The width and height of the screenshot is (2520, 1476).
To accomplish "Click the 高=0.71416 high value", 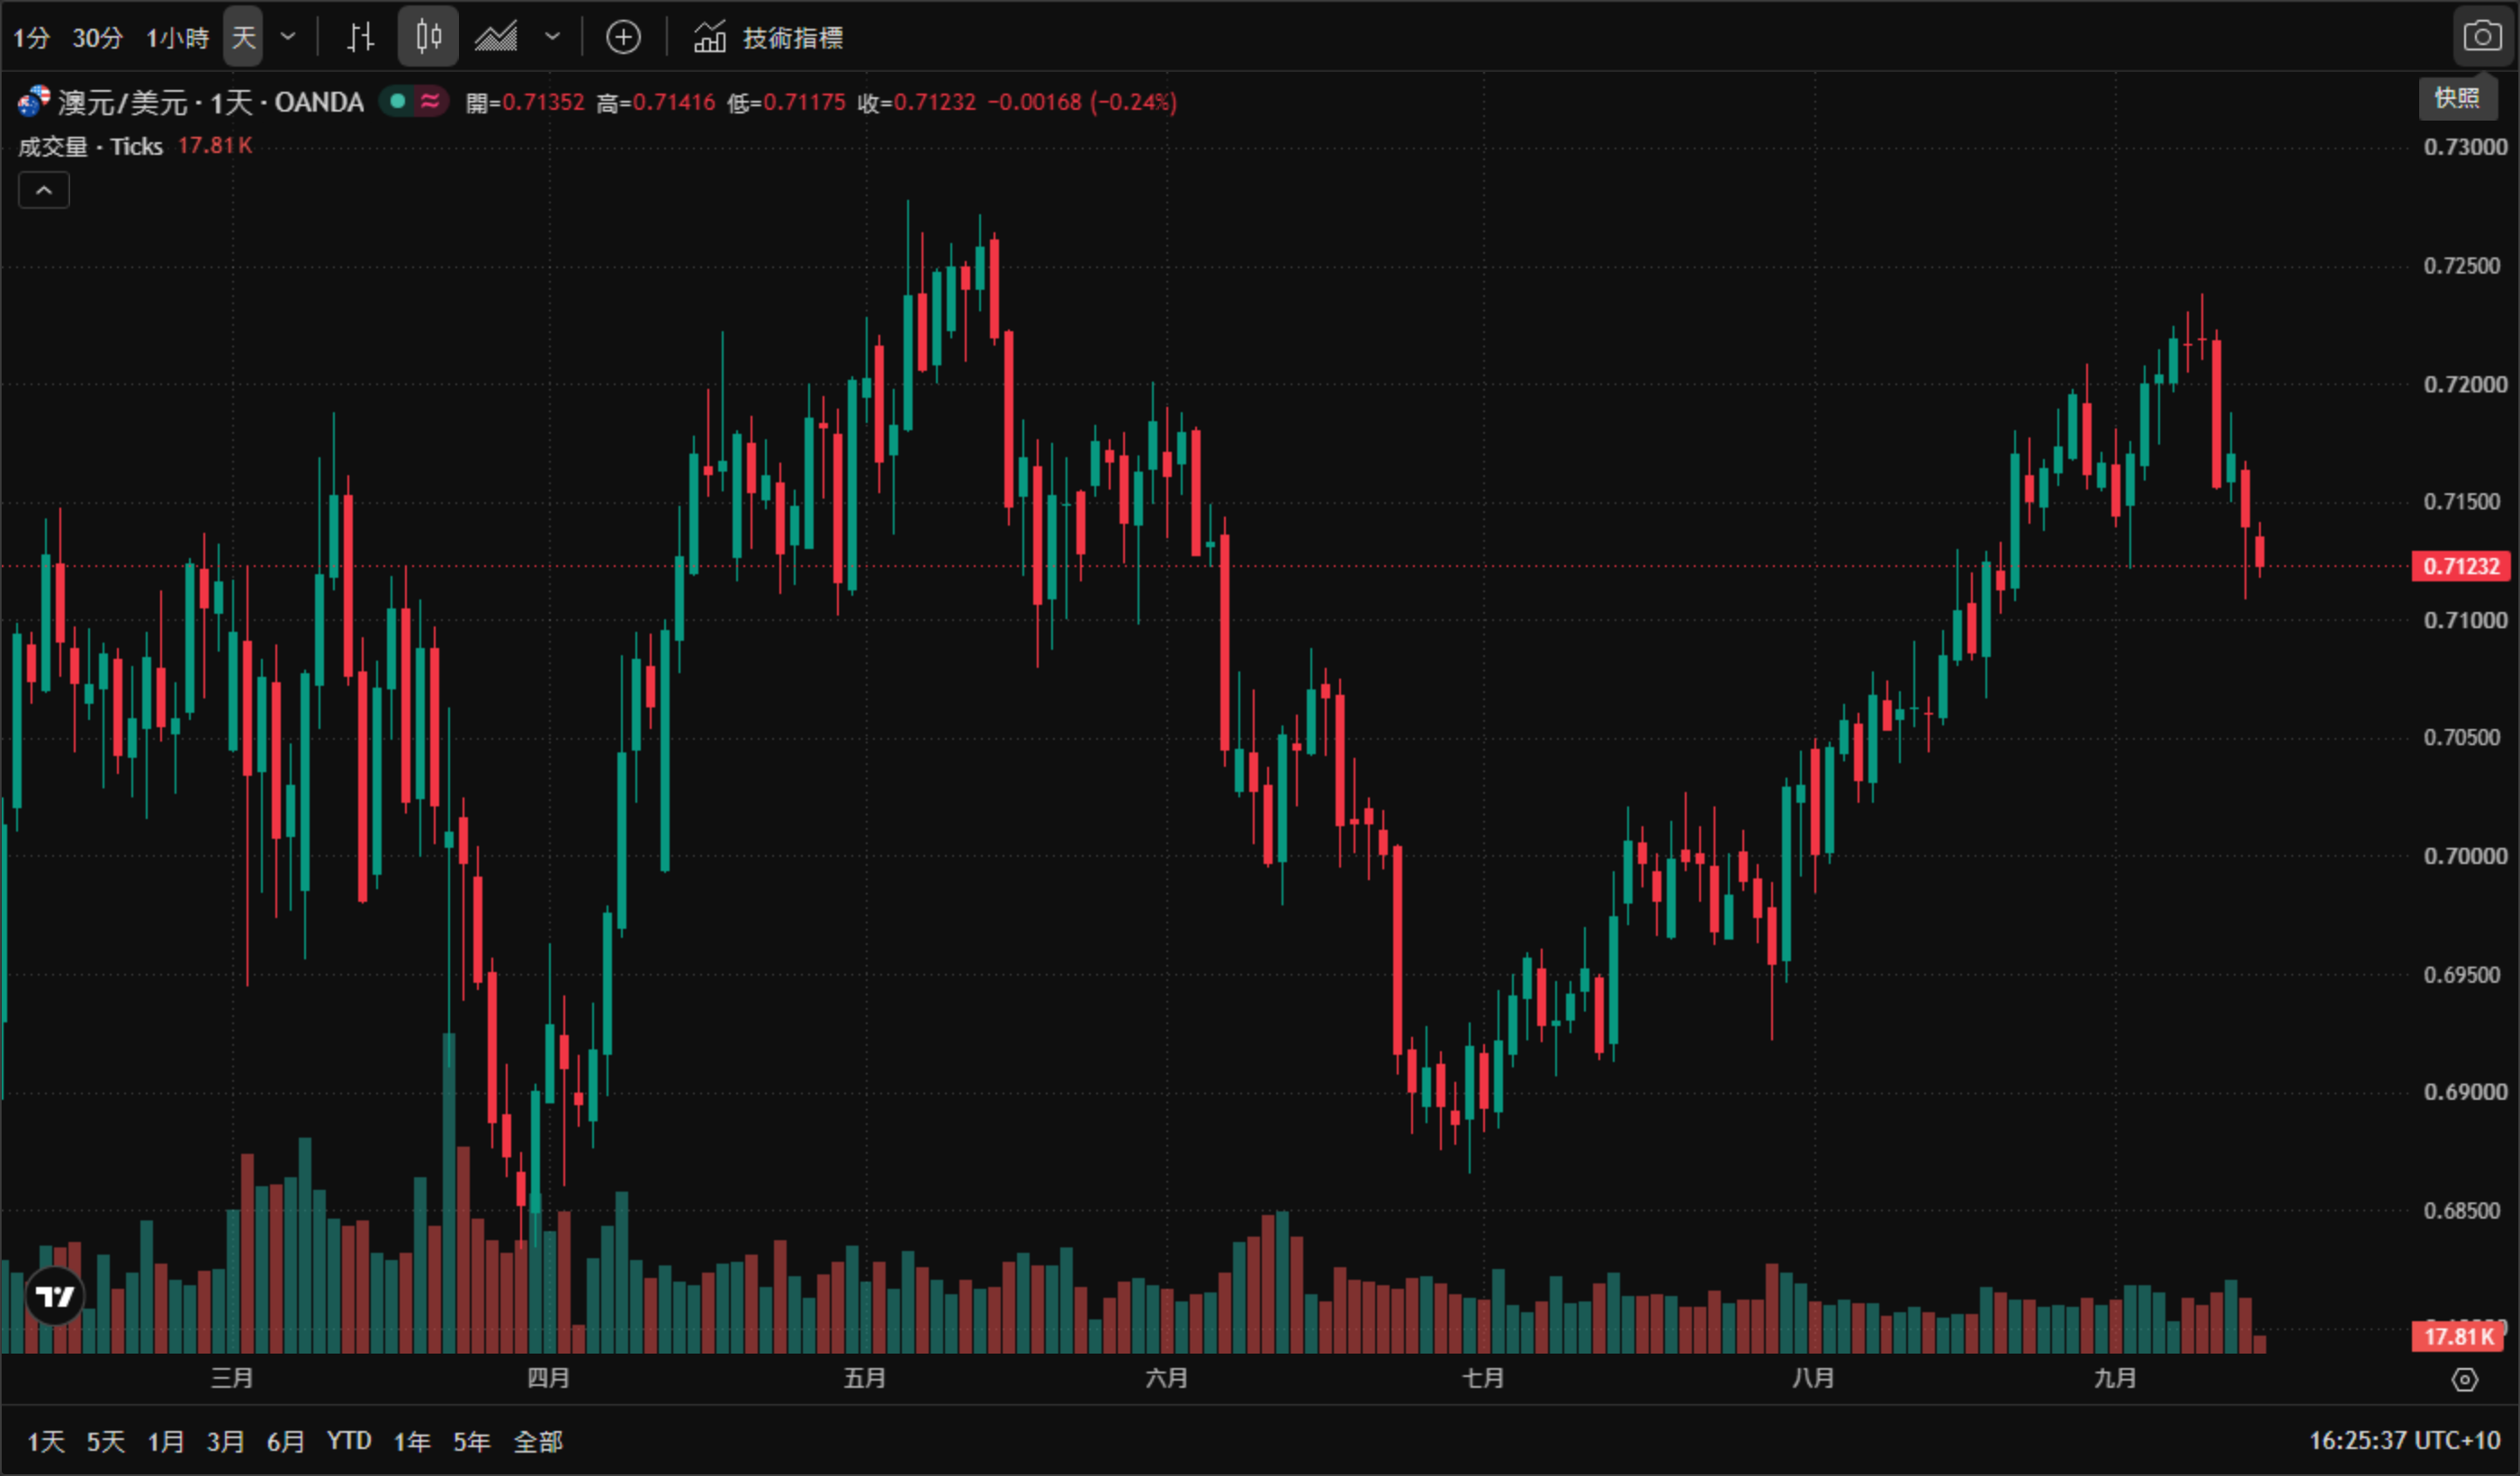I will (656, 102).
